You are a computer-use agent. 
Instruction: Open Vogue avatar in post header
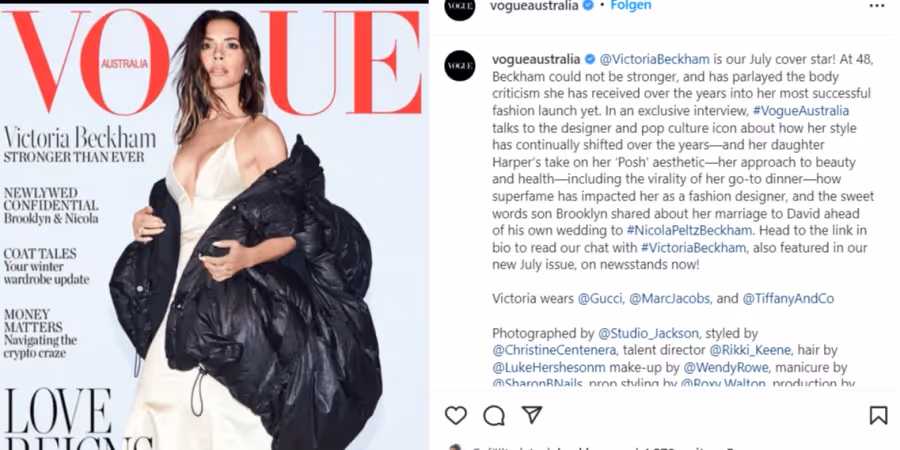pos(460,6)
